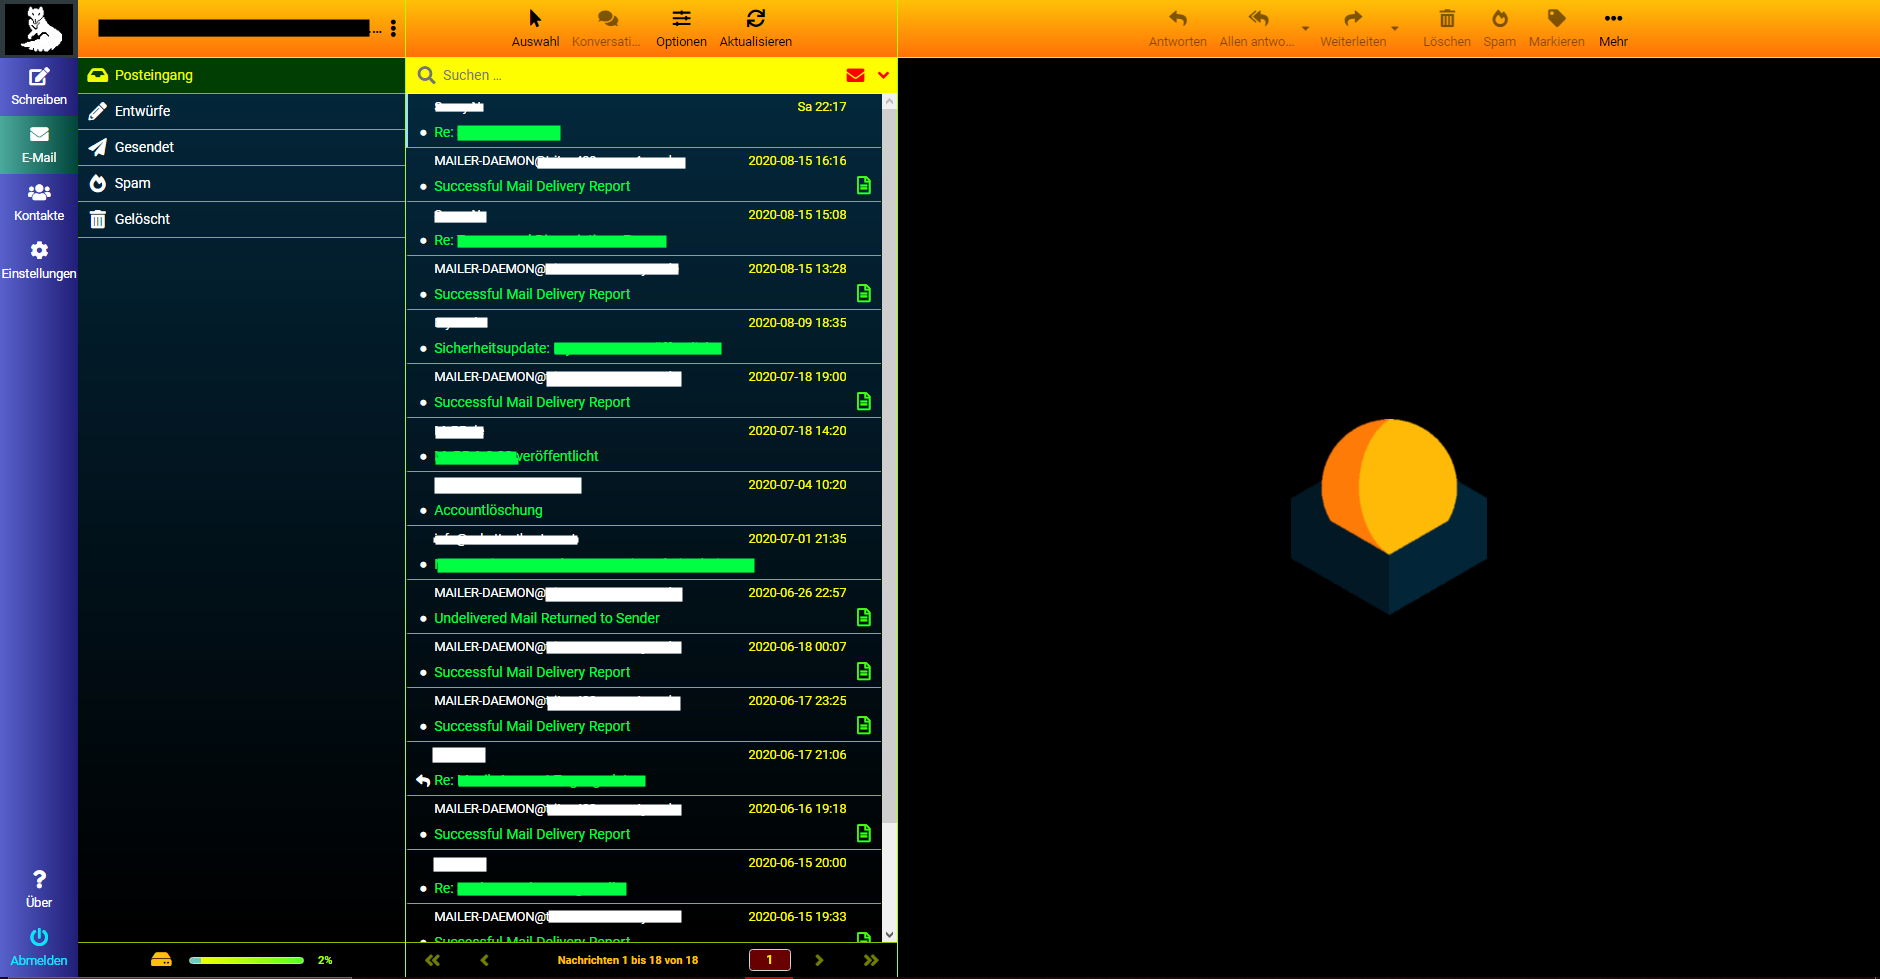Click the Auswahl selection tool

point(535,19)
